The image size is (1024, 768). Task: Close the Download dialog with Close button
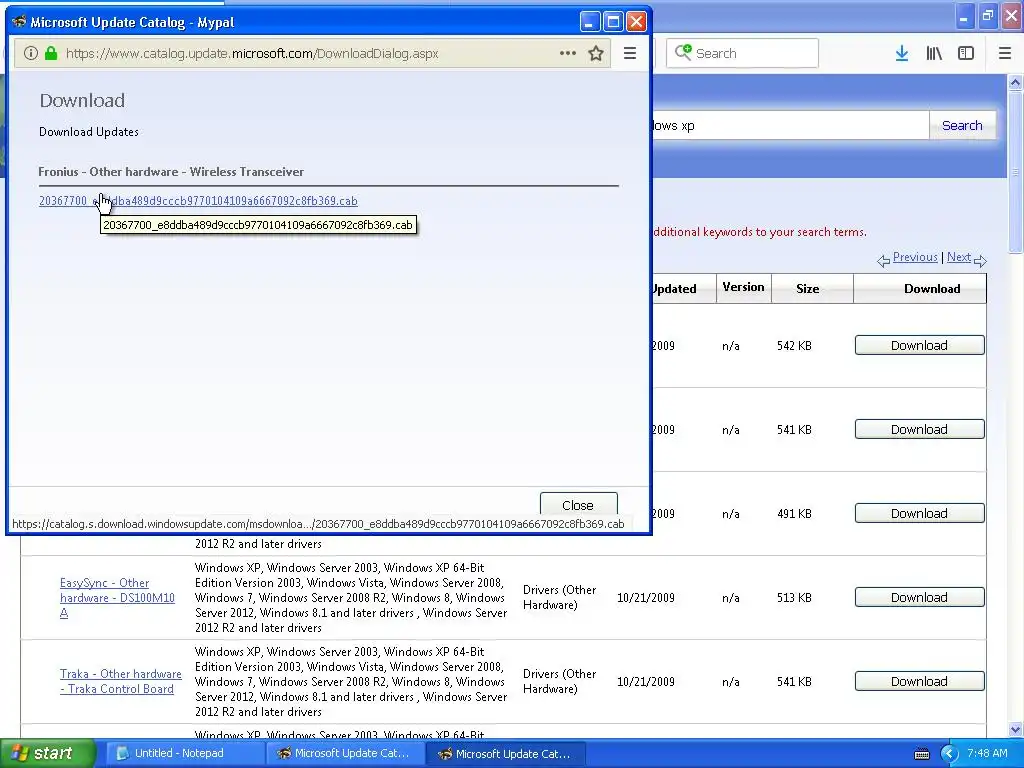[x=578, y=505]
